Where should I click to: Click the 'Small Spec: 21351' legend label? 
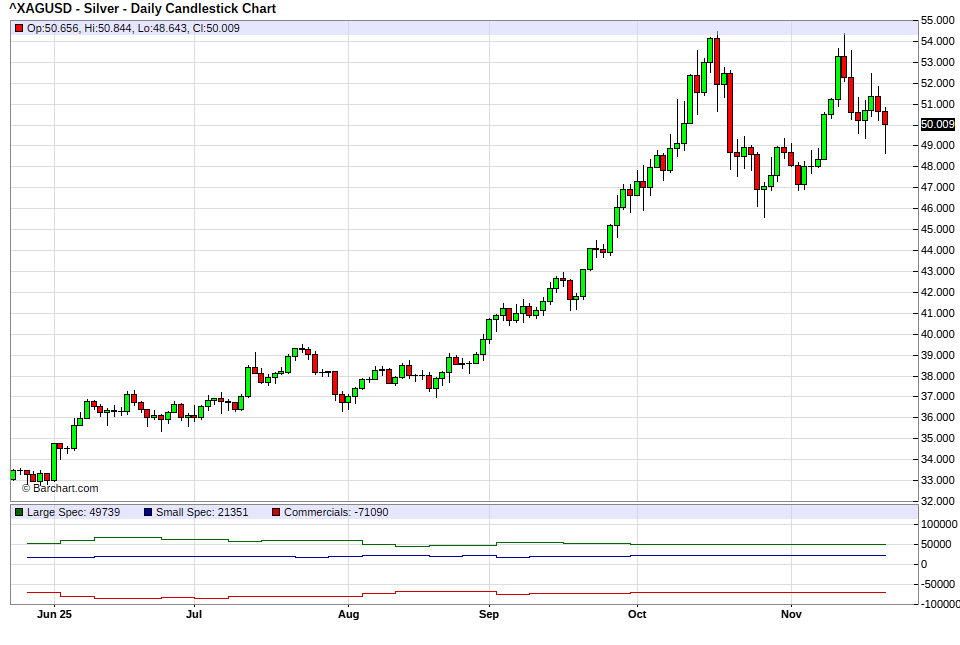[x=202, y=512]
